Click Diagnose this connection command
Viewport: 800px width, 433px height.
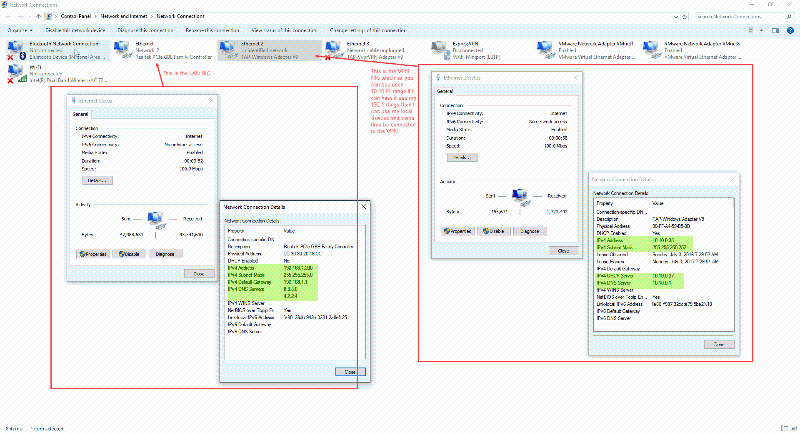[145, 30]
